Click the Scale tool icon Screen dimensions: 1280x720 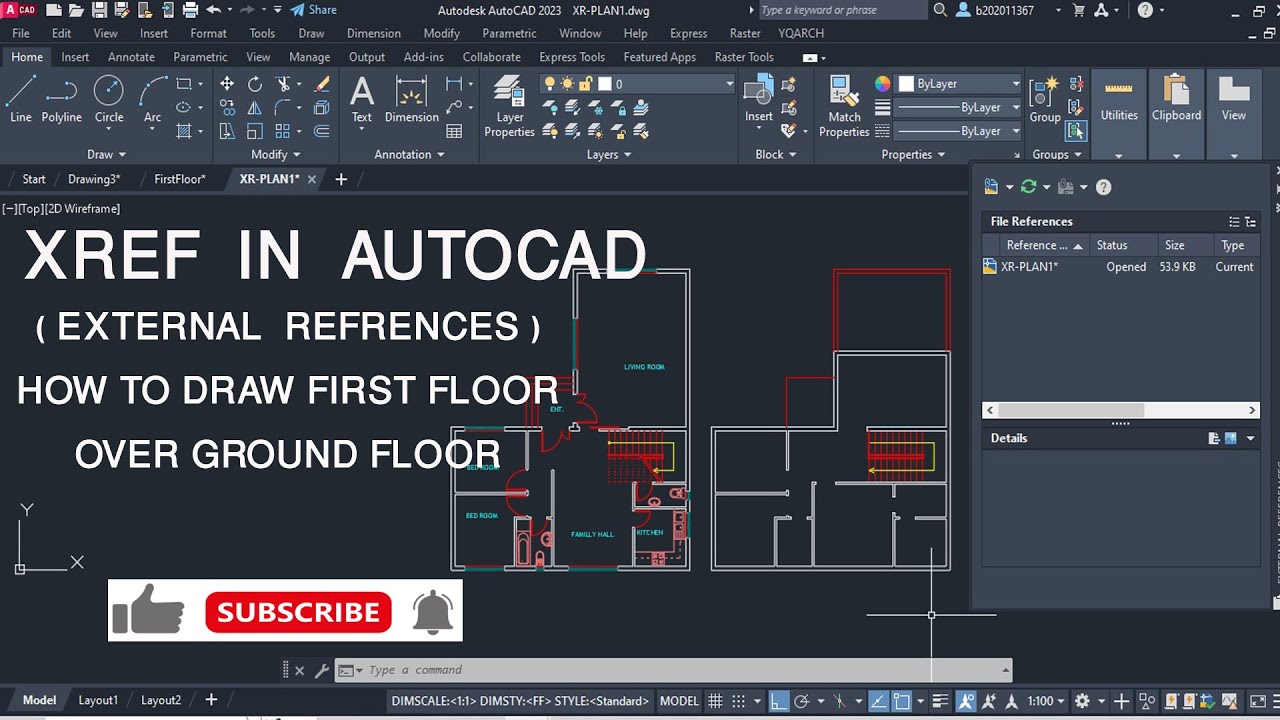click(255, 131)
